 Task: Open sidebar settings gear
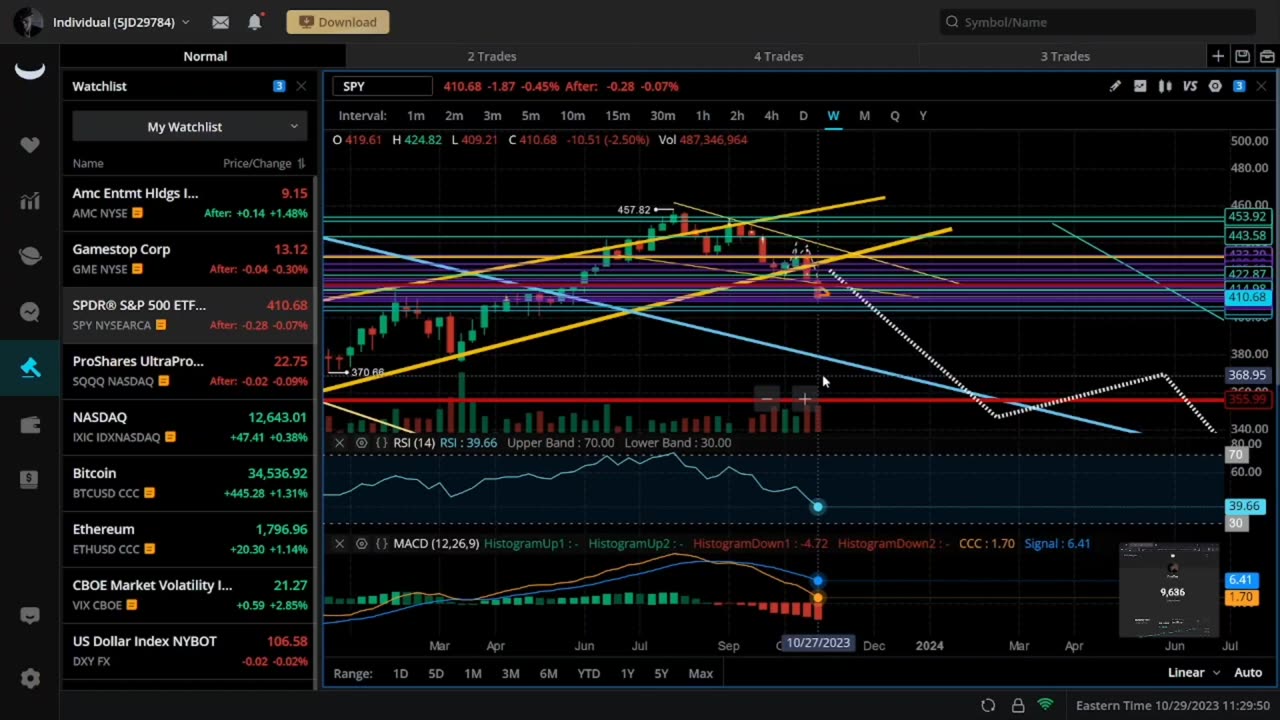30,679
